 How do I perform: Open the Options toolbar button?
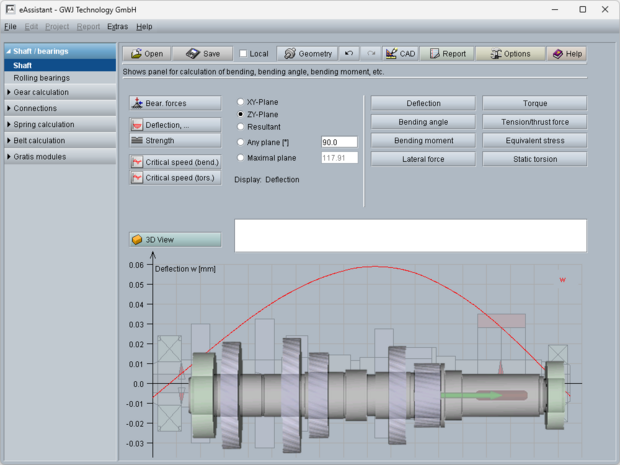point(510,54)
